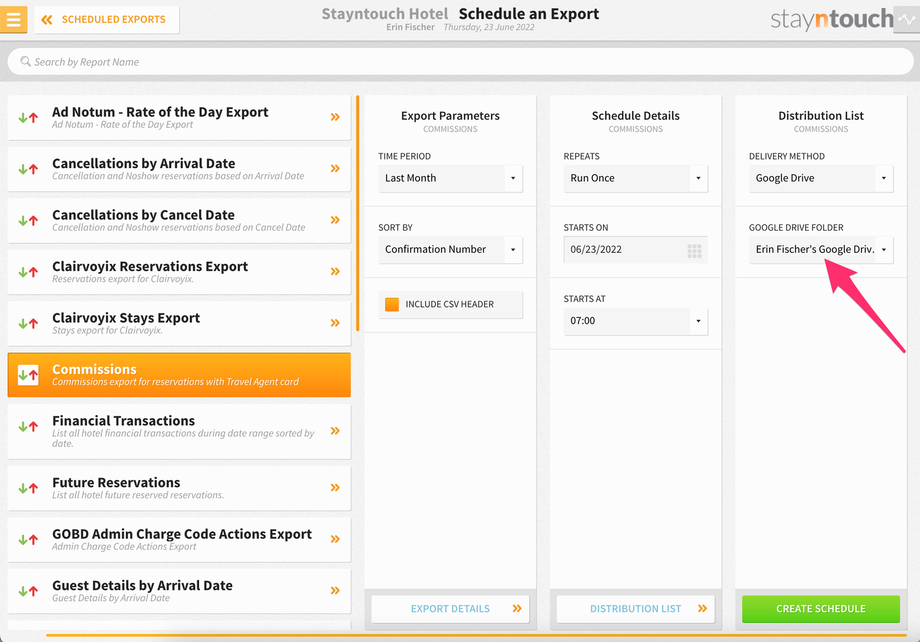The image size is (920, 642).
Task: Select Financial Transactions export title
Action: (123, 421)
